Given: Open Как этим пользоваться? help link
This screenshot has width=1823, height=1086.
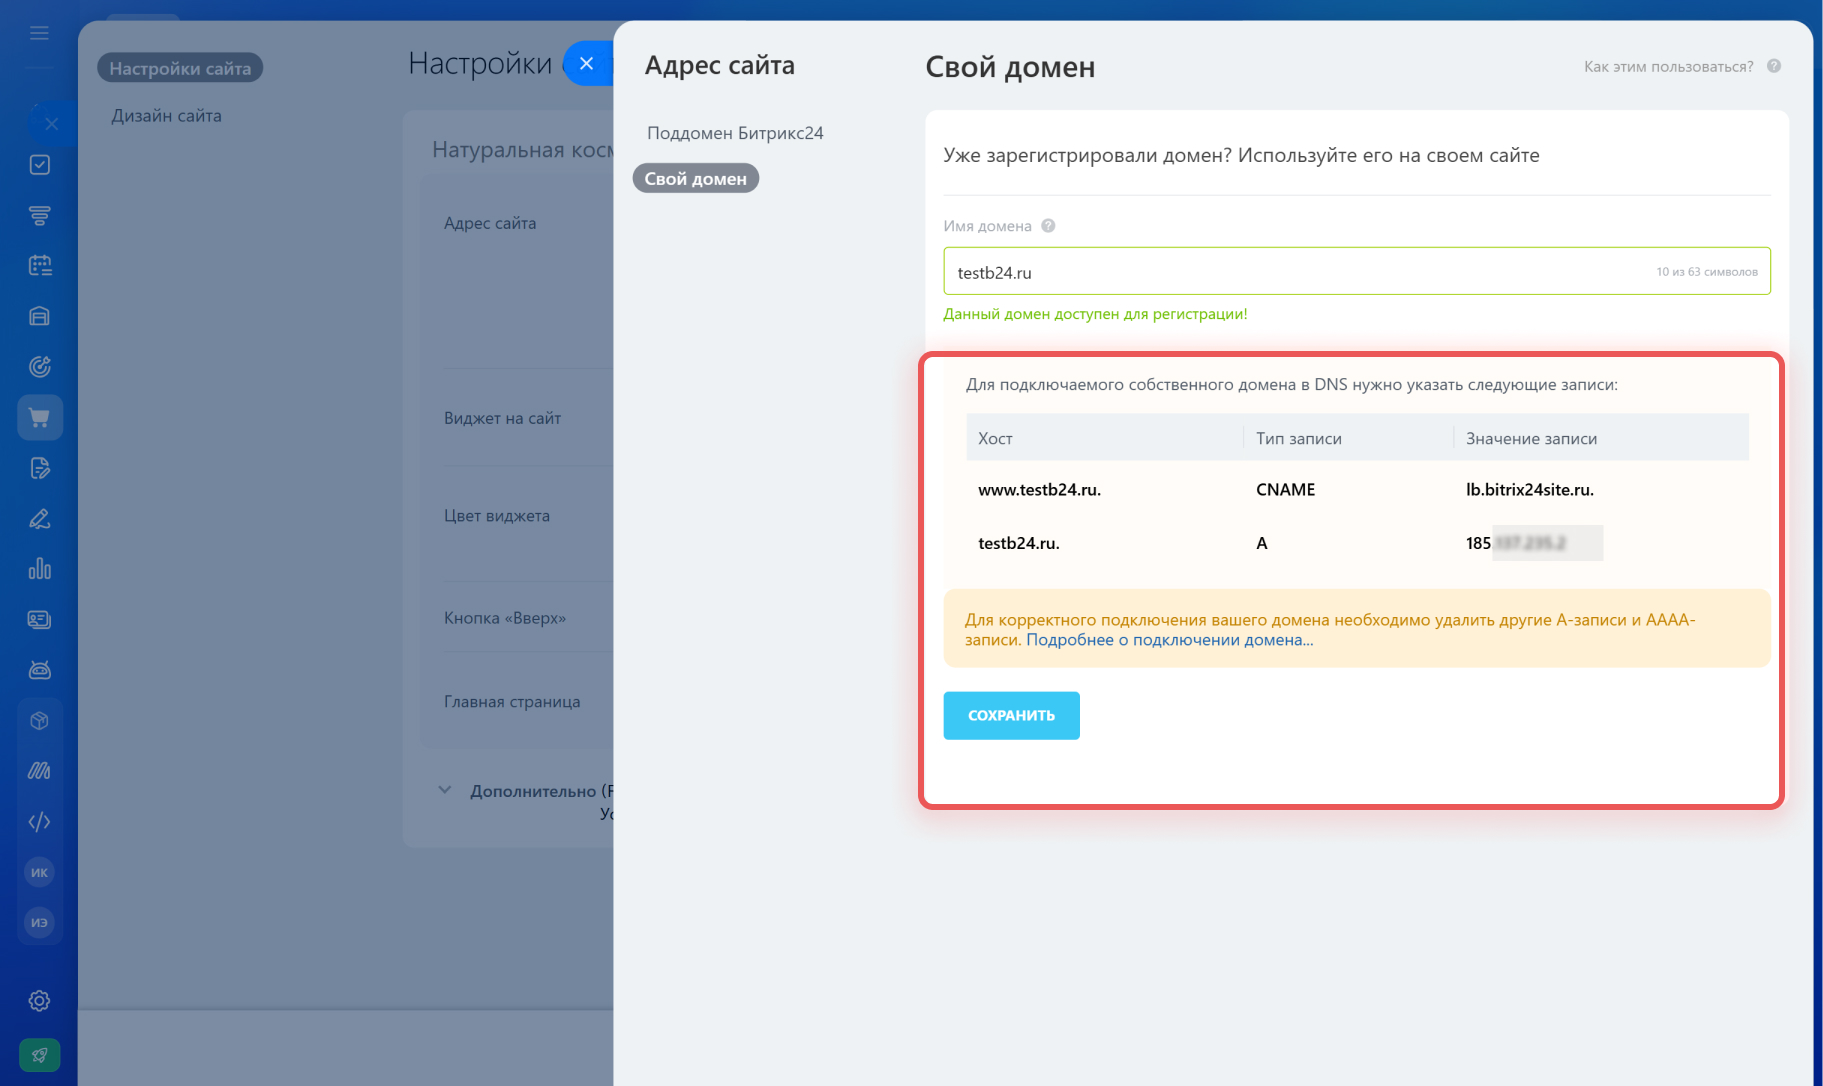Looking at the screenshot, I should pyautogui.click(x=1668, y=67).
